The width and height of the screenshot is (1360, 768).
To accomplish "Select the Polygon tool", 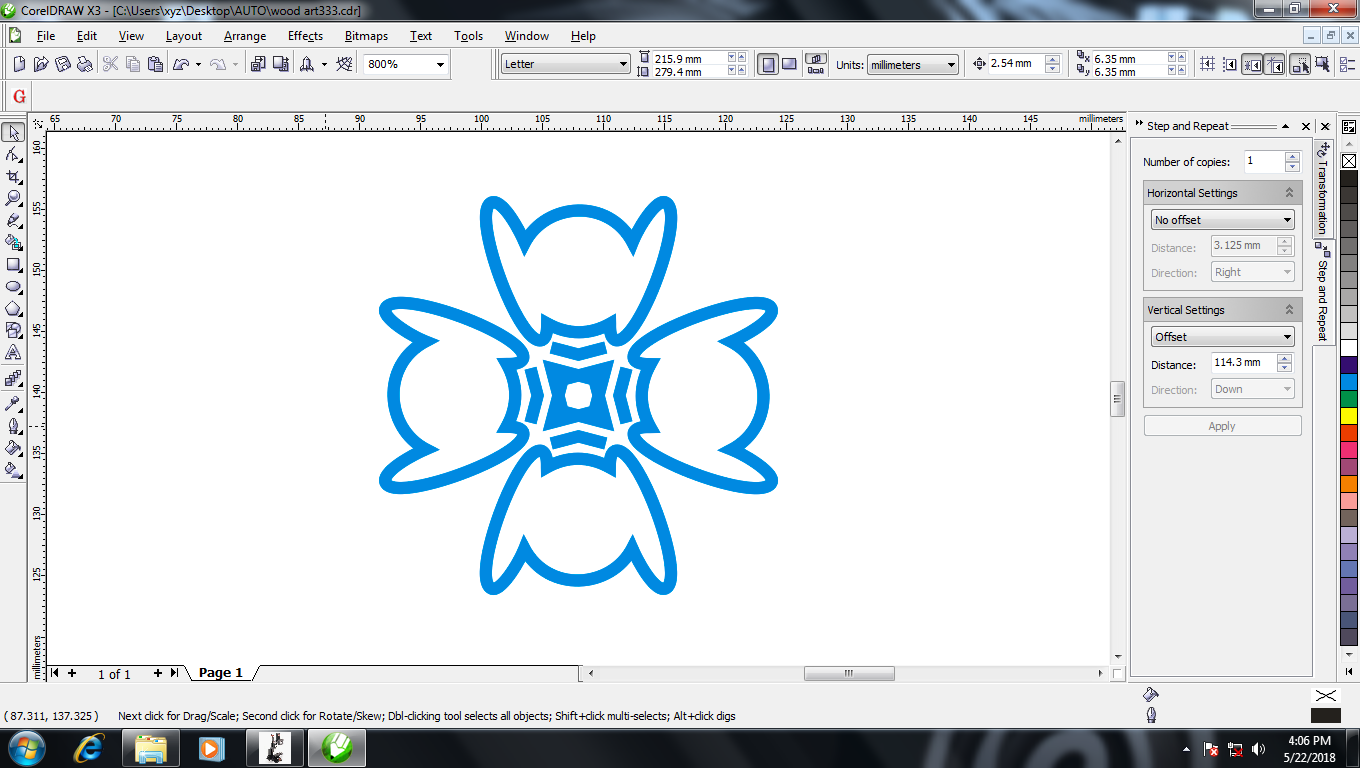I will [13, 309].
